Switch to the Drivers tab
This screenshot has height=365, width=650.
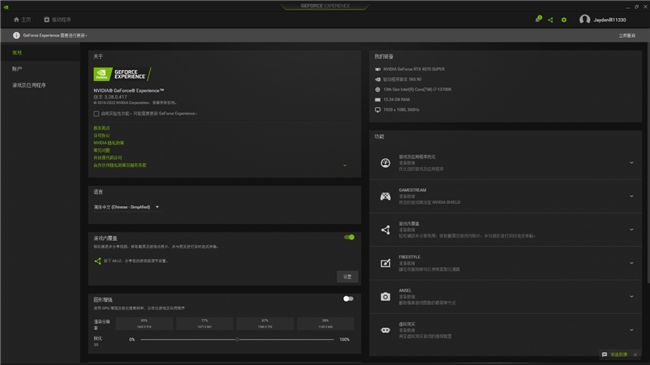(58, 19)
